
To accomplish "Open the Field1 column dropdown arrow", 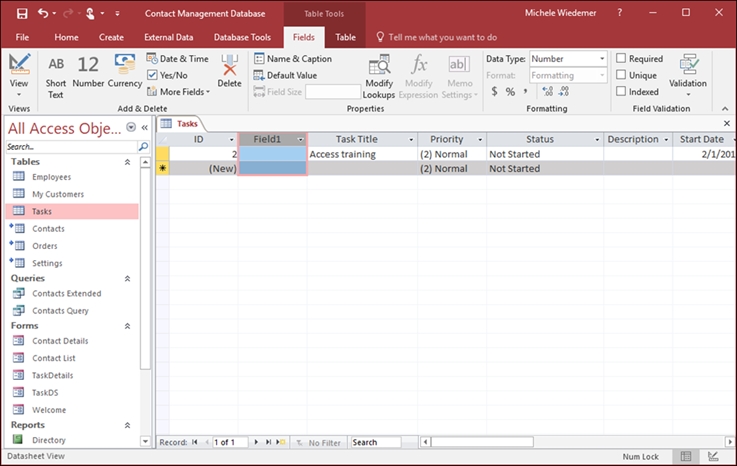I will click(x=300, y=140).
